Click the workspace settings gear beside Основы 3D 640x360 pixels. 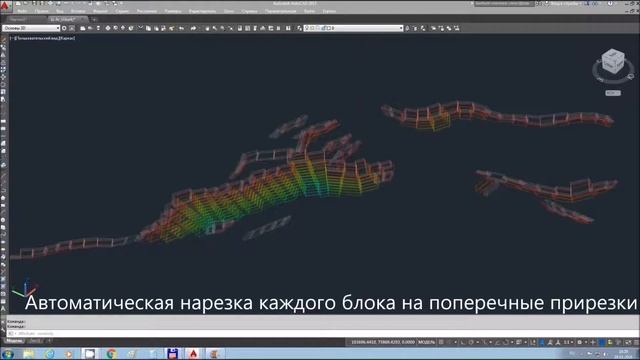[x=64, y=28]
